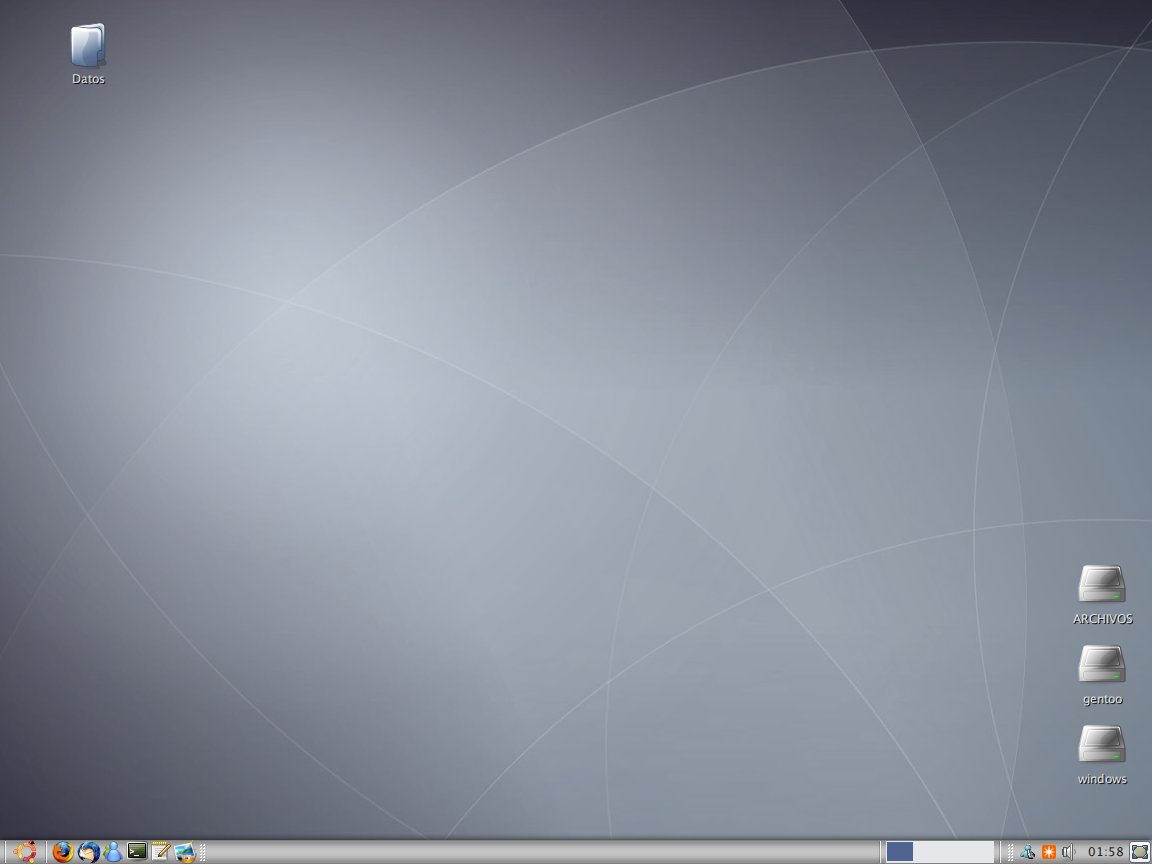Select the ARCHIVOS drive icon
The width and height of the screenshot is (1152, 864).
1102,585
